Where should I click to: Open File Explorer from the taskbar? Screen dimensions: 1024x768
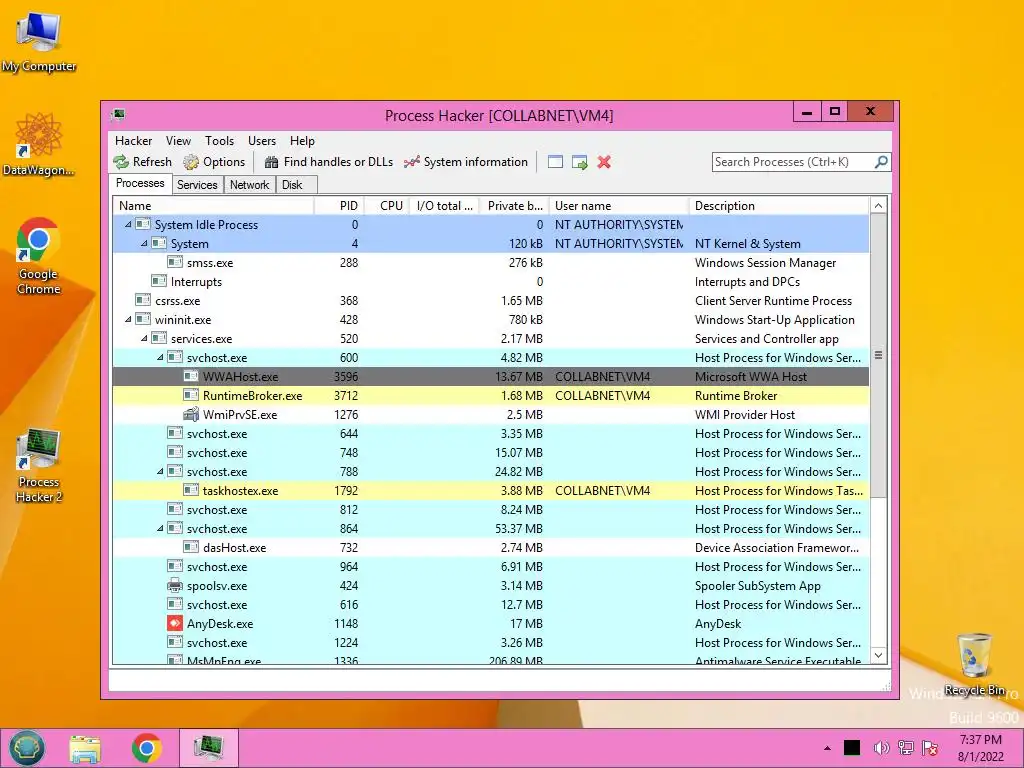(86, 748)
